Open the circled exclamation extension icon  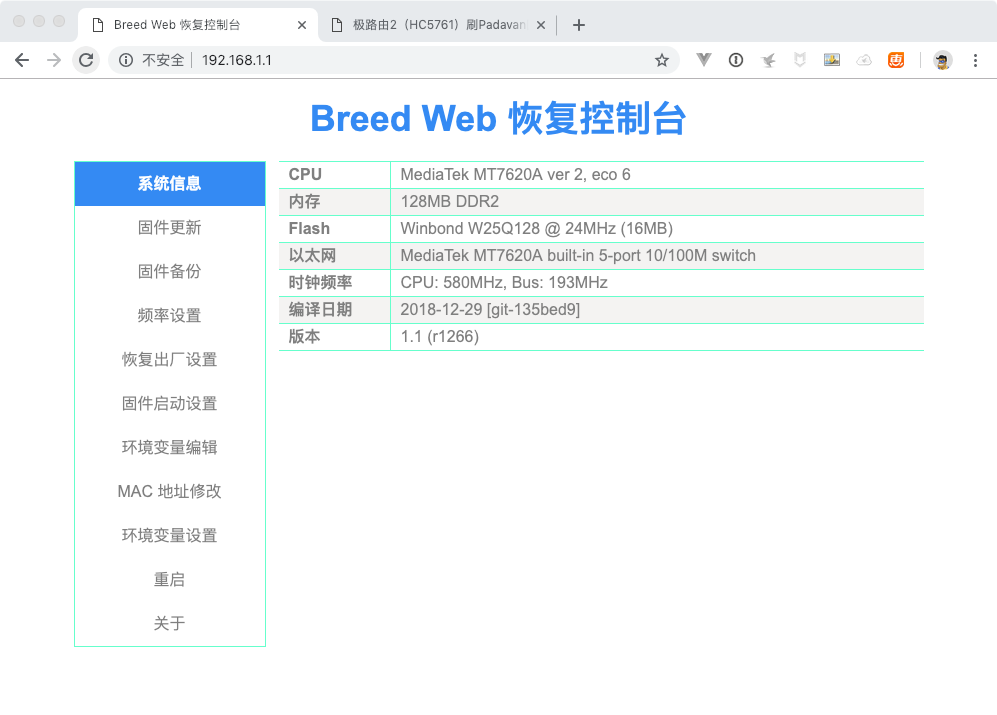coord(736,60)
